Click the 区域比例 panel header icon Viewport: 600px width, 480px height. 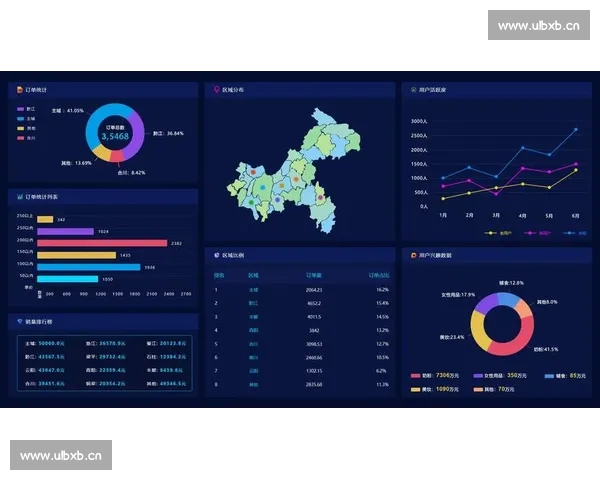(216, 255)
